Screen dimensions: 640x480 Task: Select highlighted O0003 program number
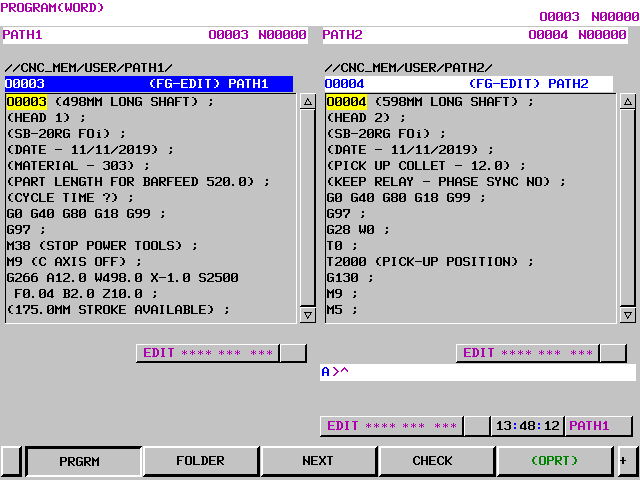(x=26, y=102)
